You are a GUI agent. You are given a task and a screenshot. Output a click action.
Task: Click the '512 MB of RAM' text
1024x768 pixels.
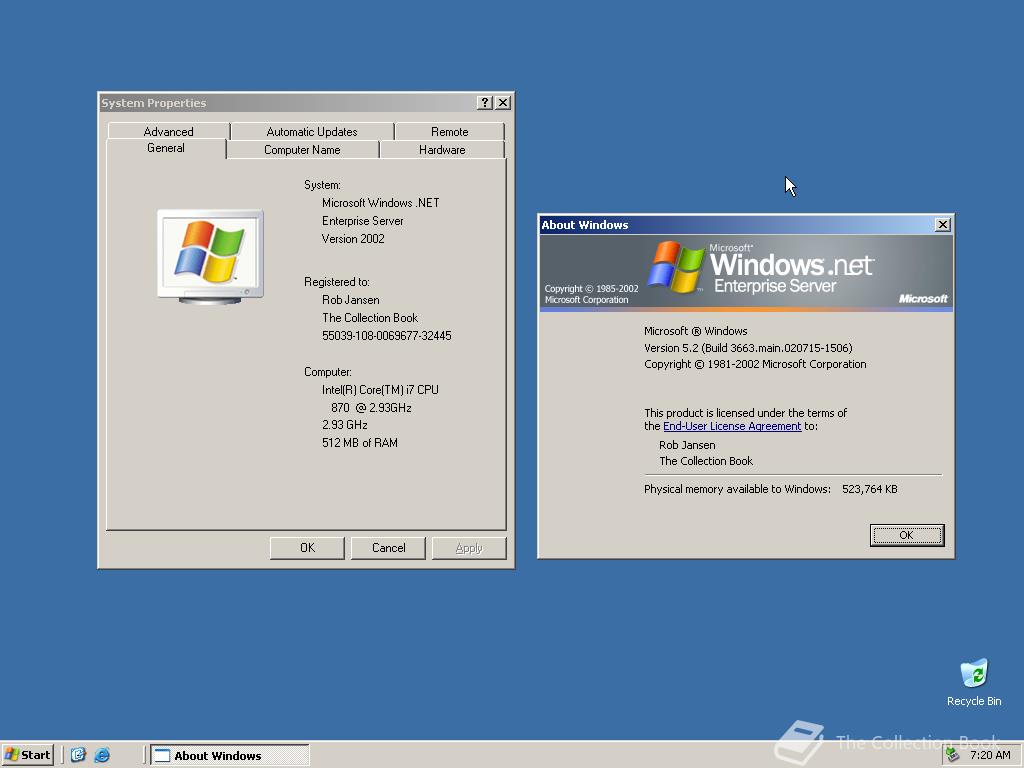click(360, 443)
